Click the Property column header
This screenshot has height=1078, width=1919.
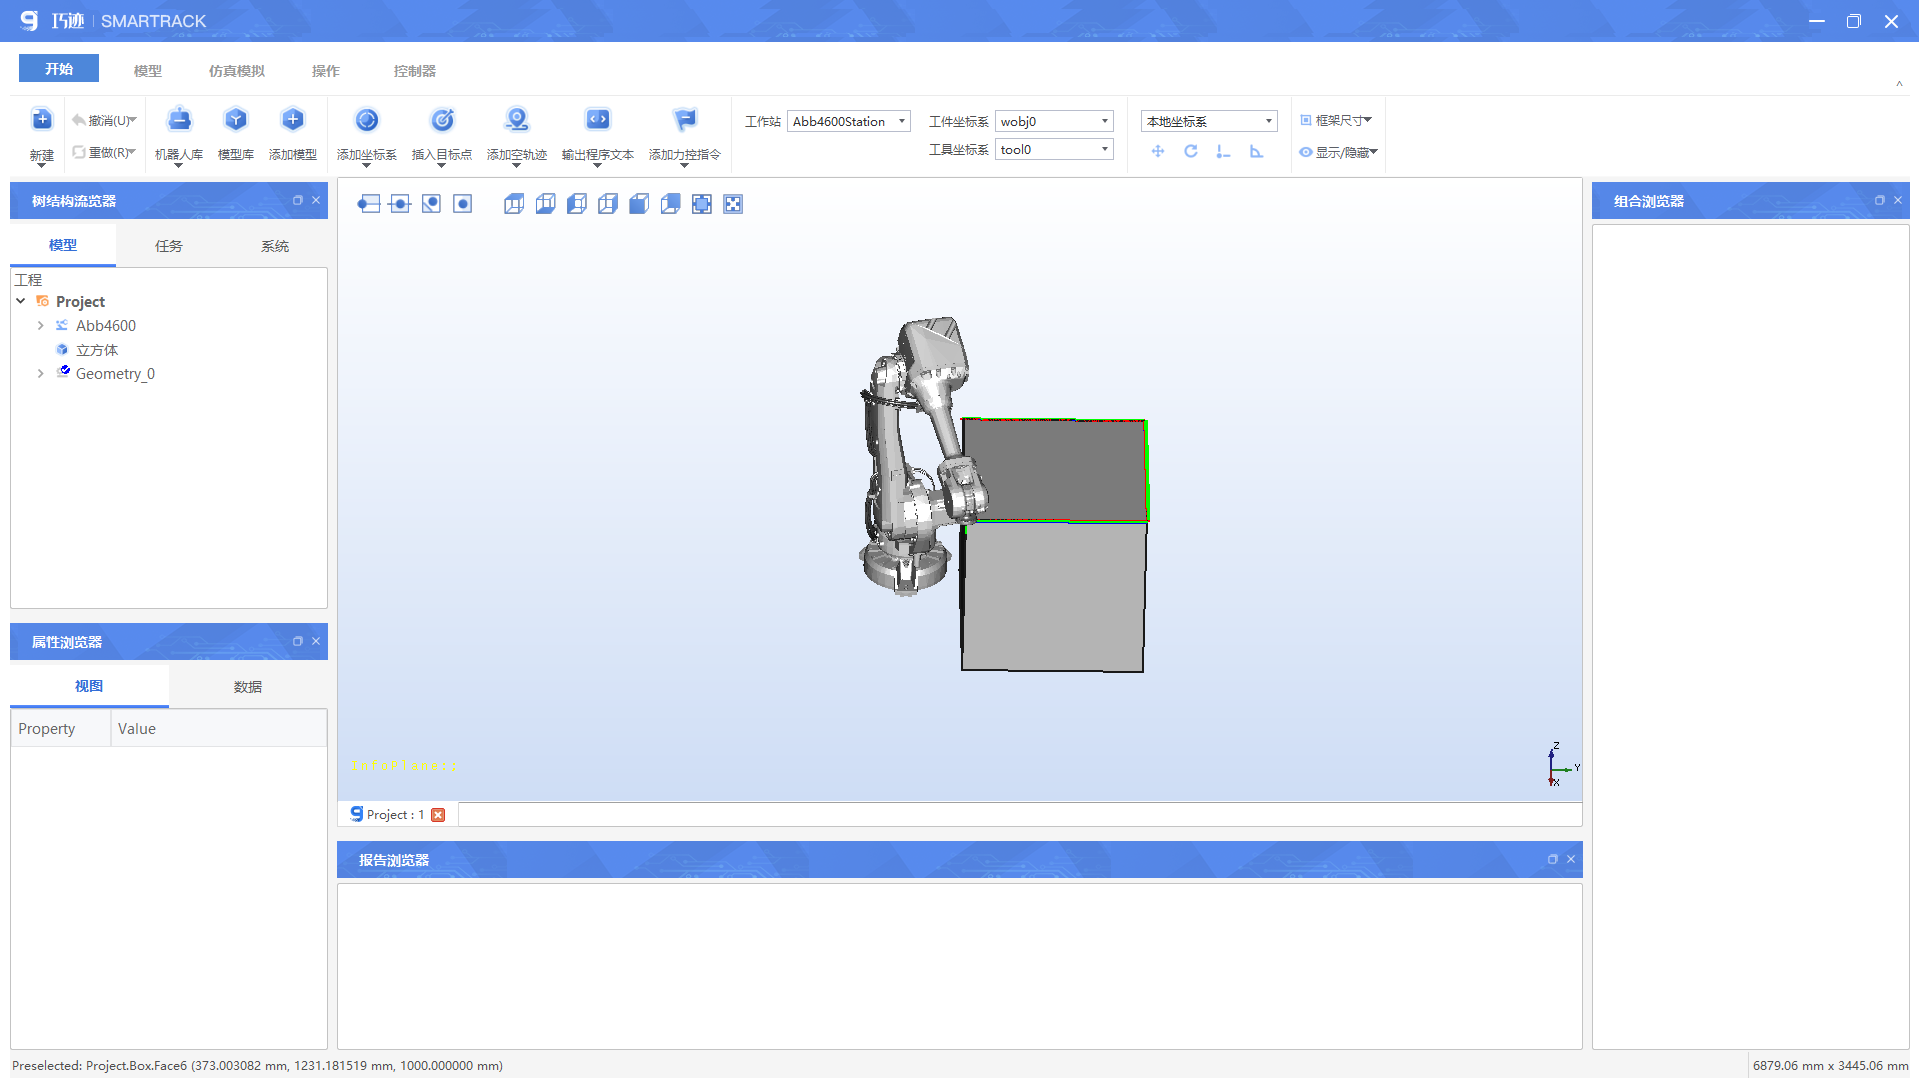60,729
